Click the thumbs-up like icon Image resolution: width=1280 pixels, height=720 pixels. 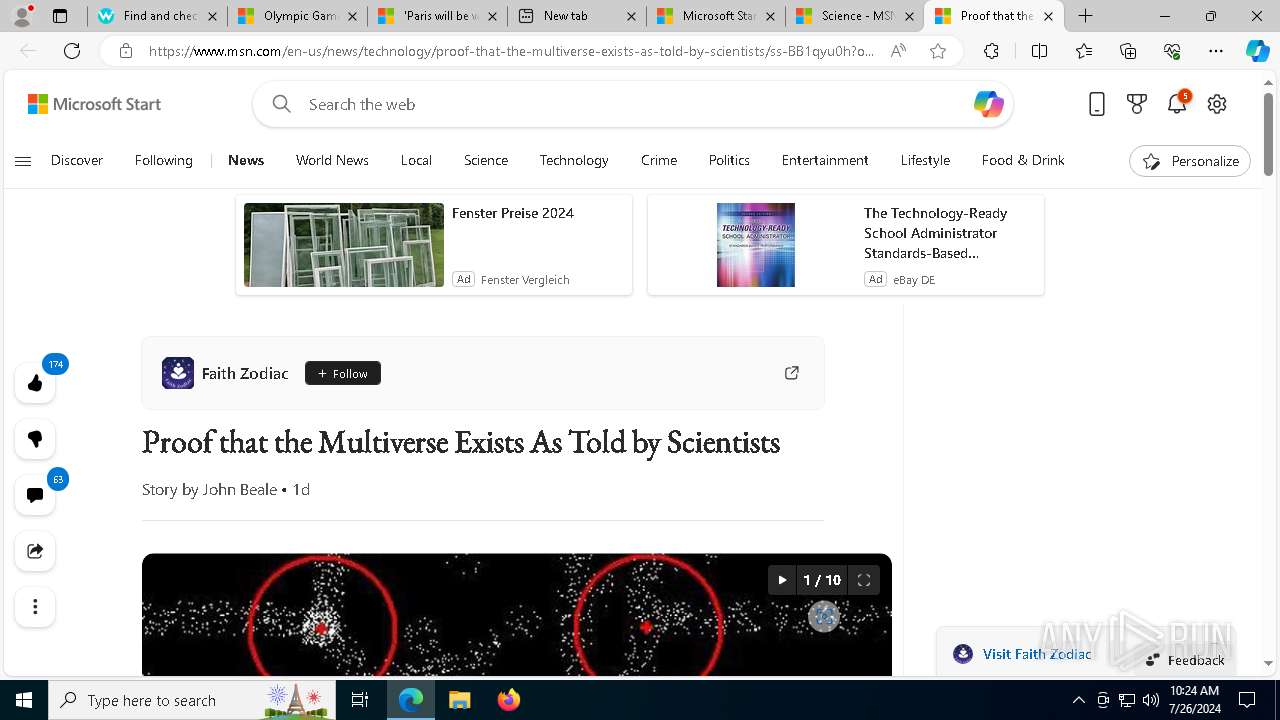(35, 383)
